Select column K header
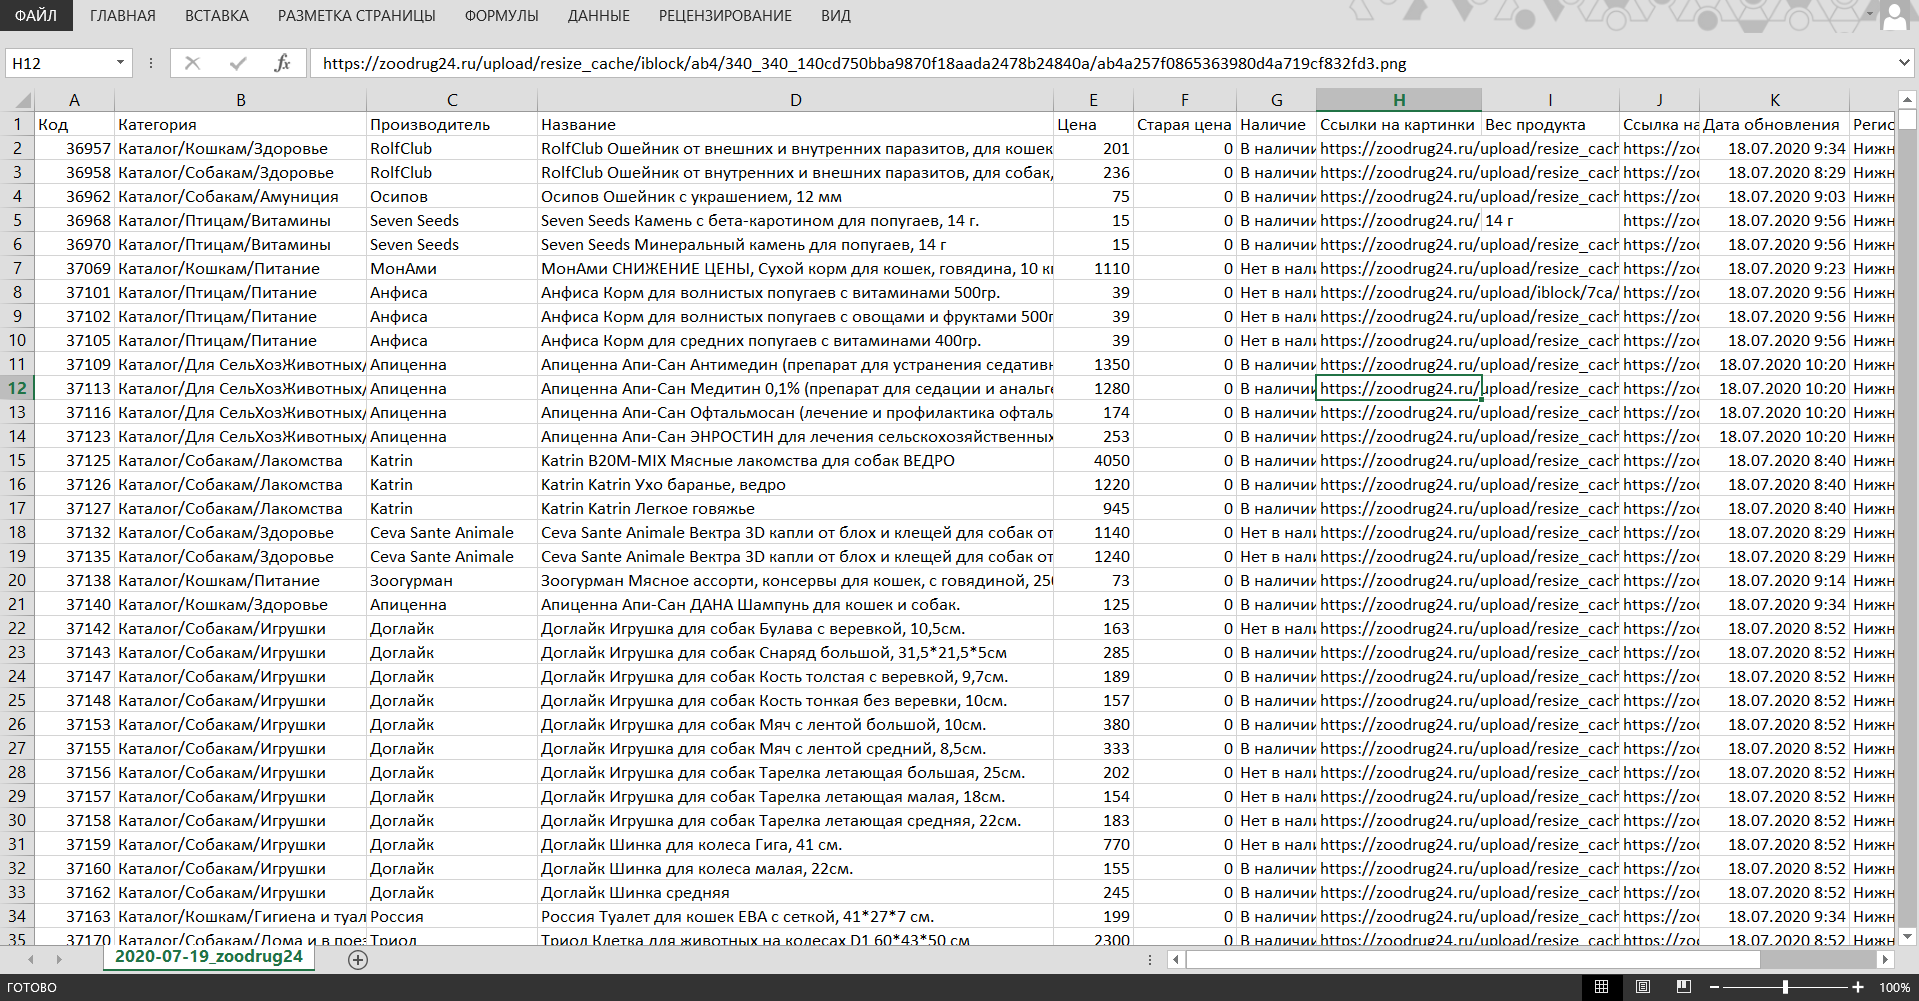 click(x=1774, y=100)
